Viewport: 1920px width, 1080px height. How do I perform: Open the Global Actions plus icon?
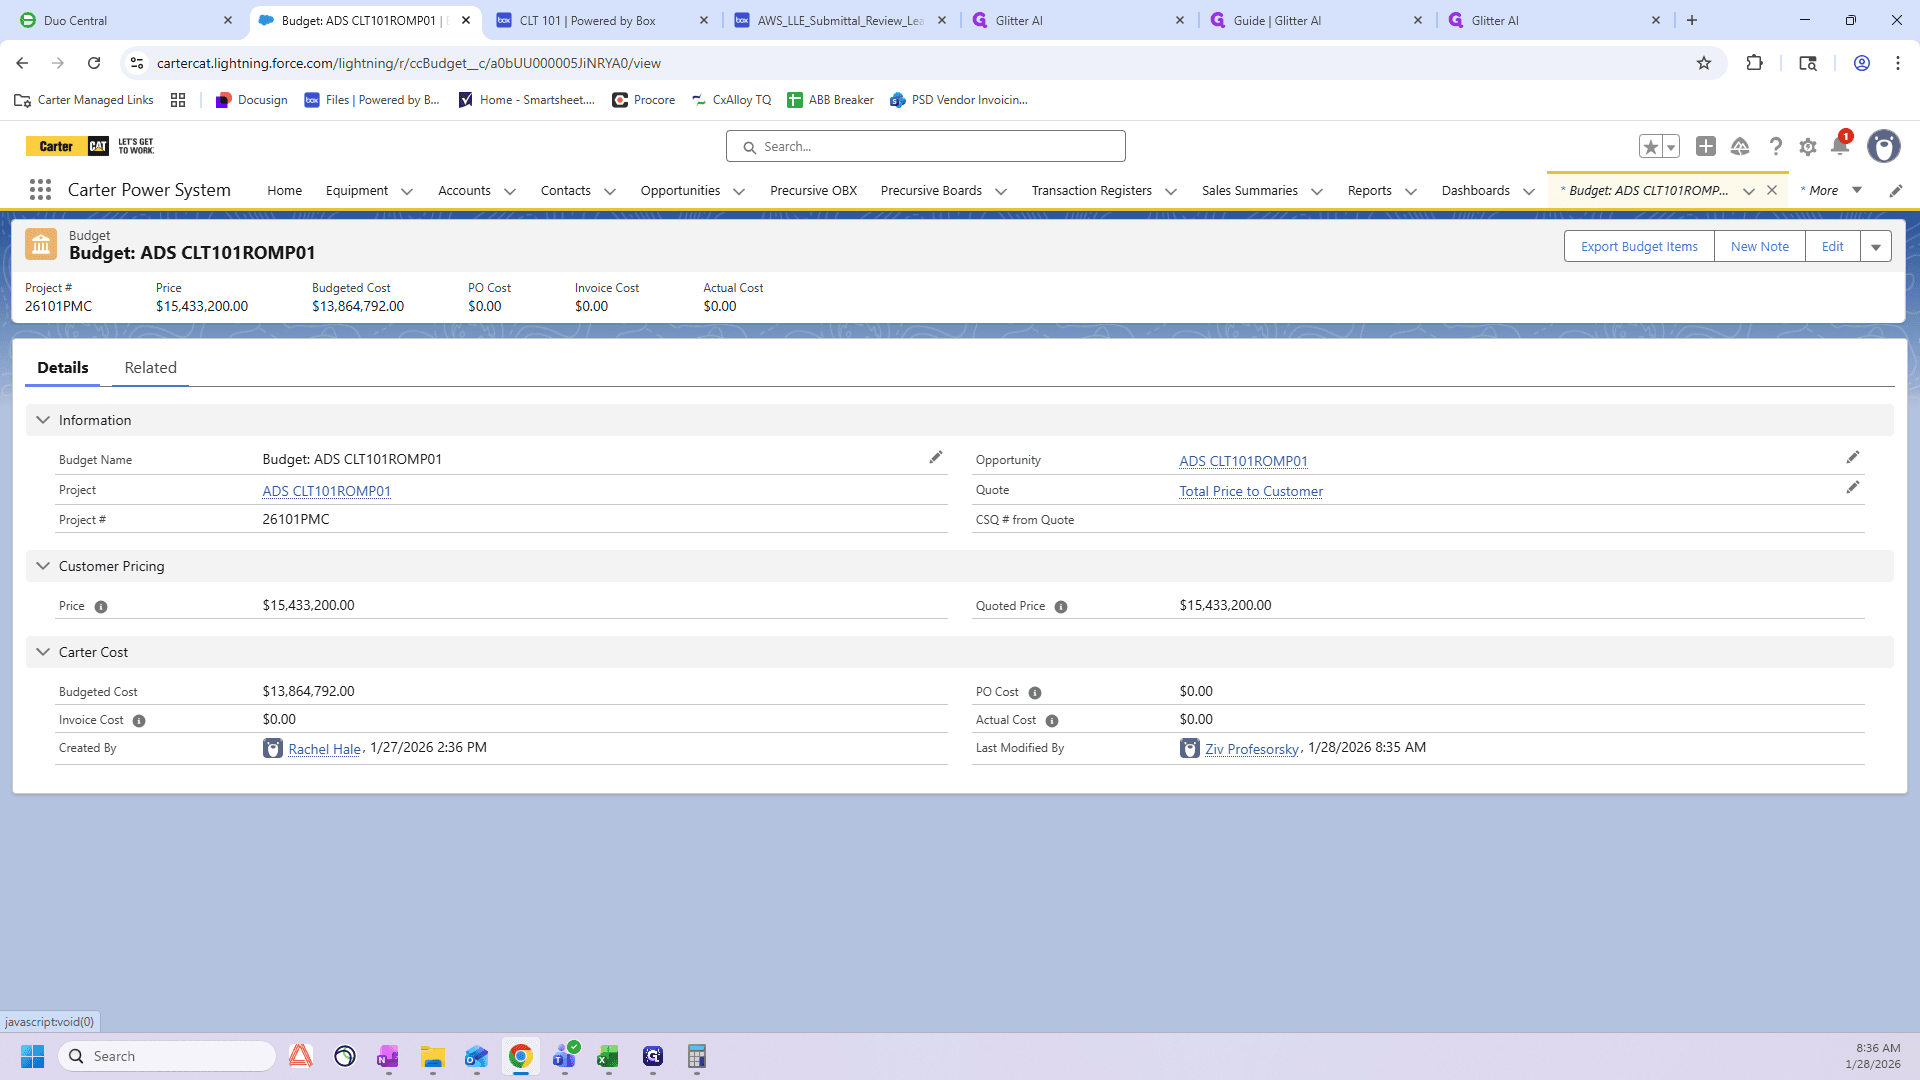[1706, 146]
